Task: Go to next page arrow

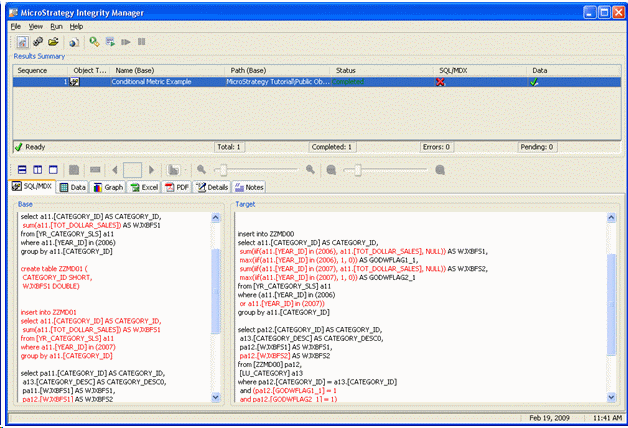Action: point(151,170)
